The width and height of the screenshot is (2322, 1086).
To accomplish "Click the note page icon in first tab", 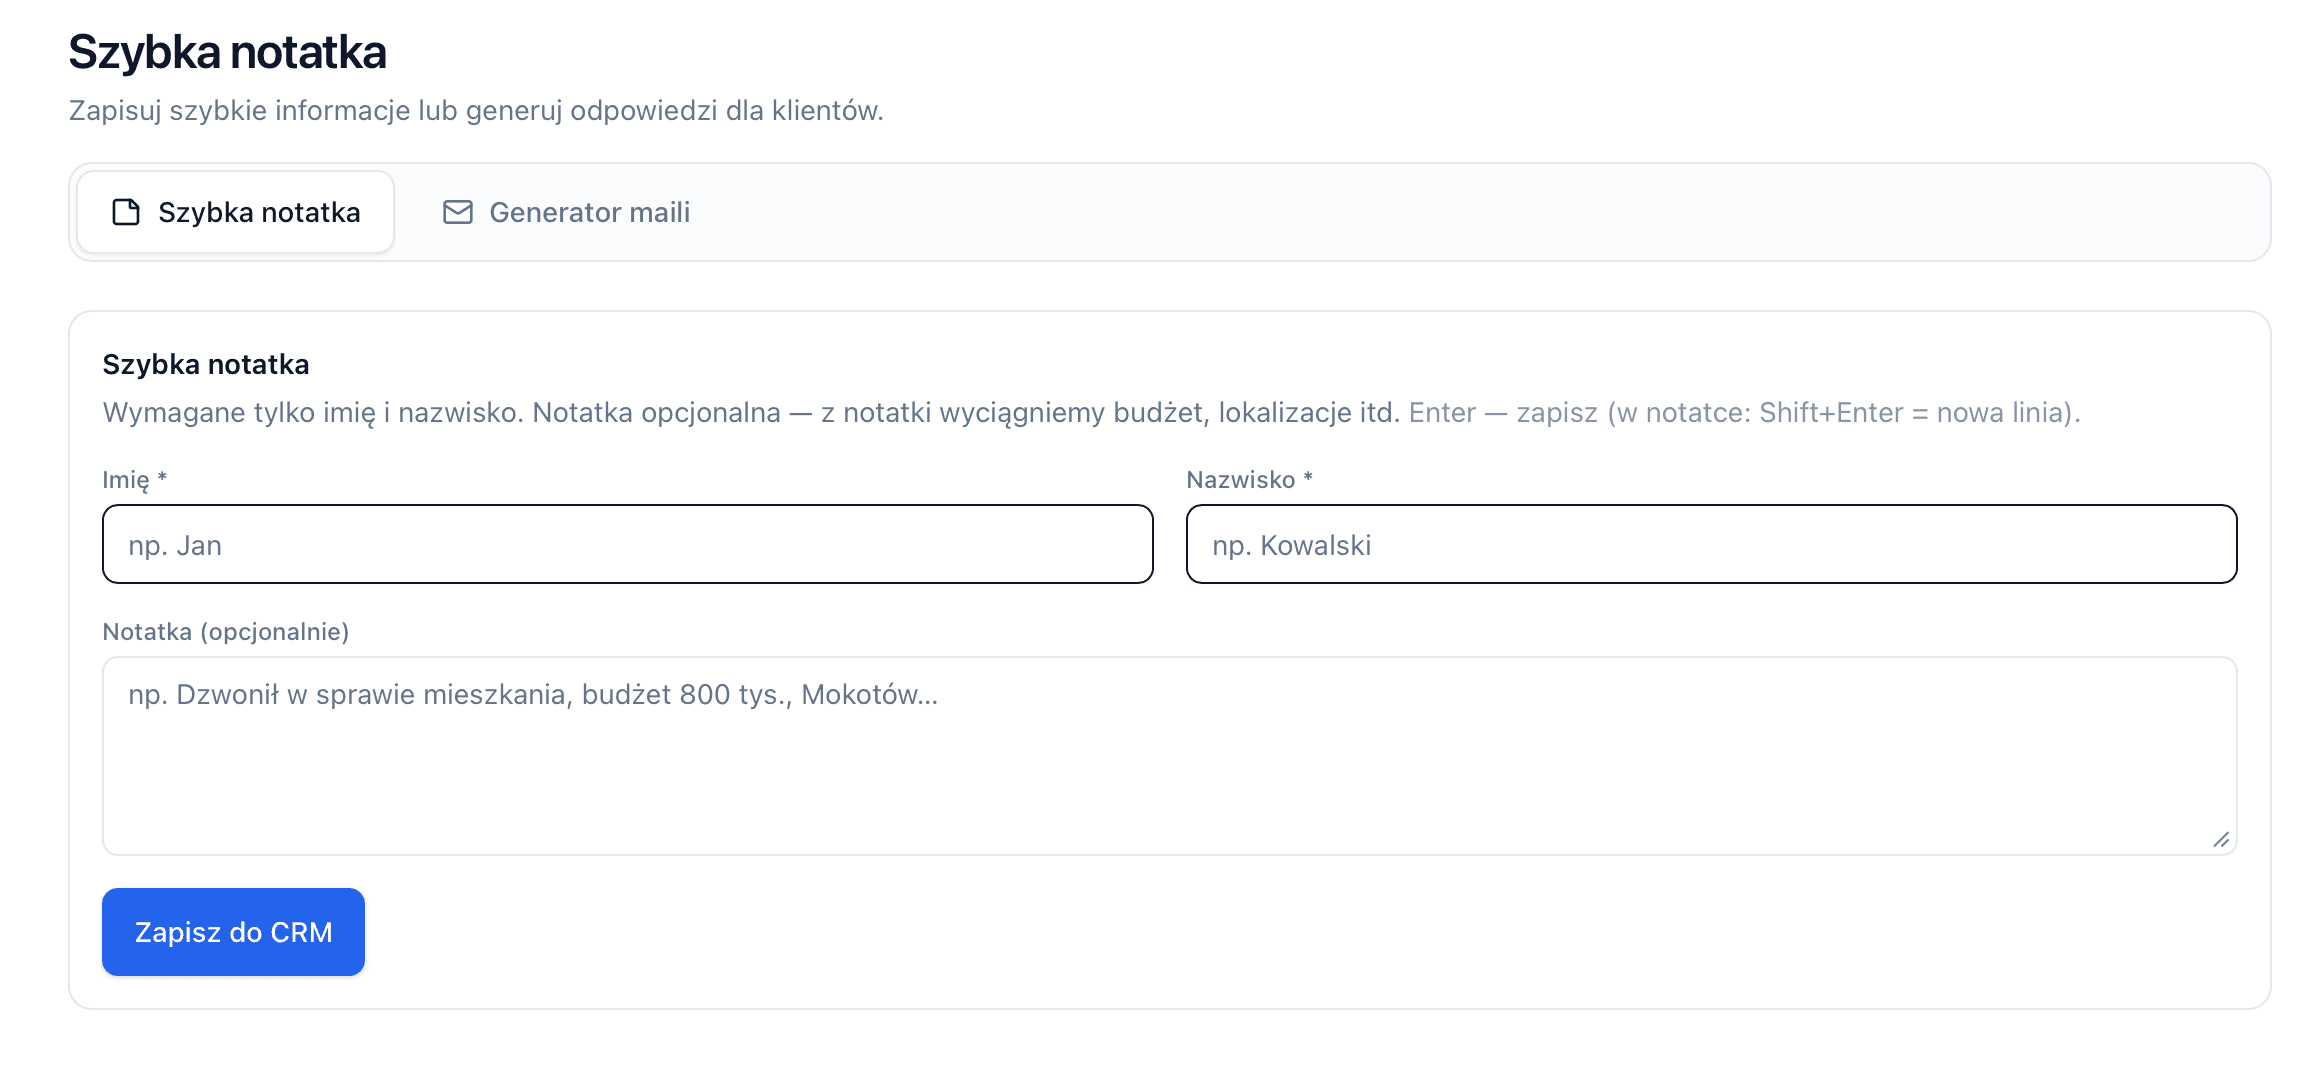I will (x=126, y=212).
